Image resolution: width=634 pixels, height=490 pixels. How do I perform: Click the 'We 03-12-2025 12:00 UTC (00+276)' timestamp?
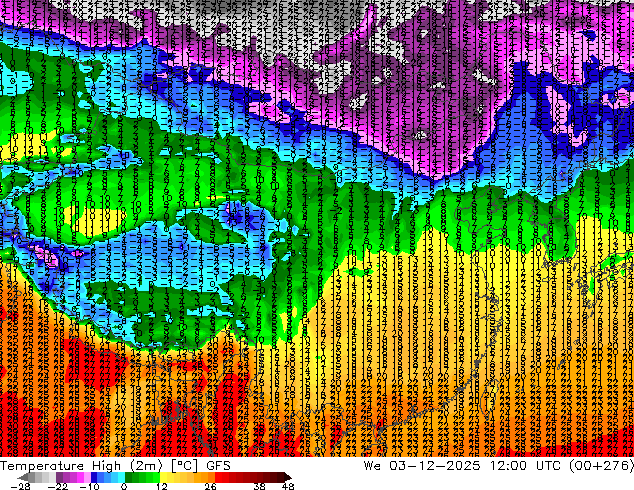[498, 465]
